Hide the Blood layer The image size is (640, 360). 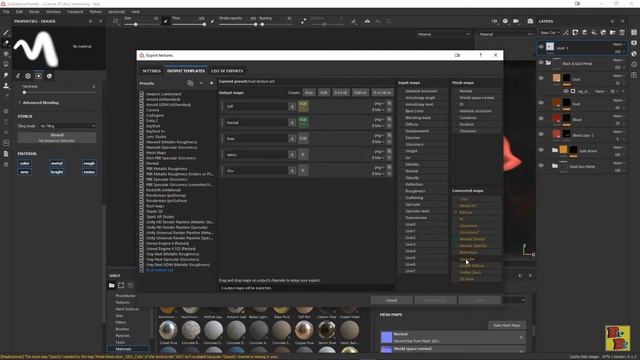point(541,119)
